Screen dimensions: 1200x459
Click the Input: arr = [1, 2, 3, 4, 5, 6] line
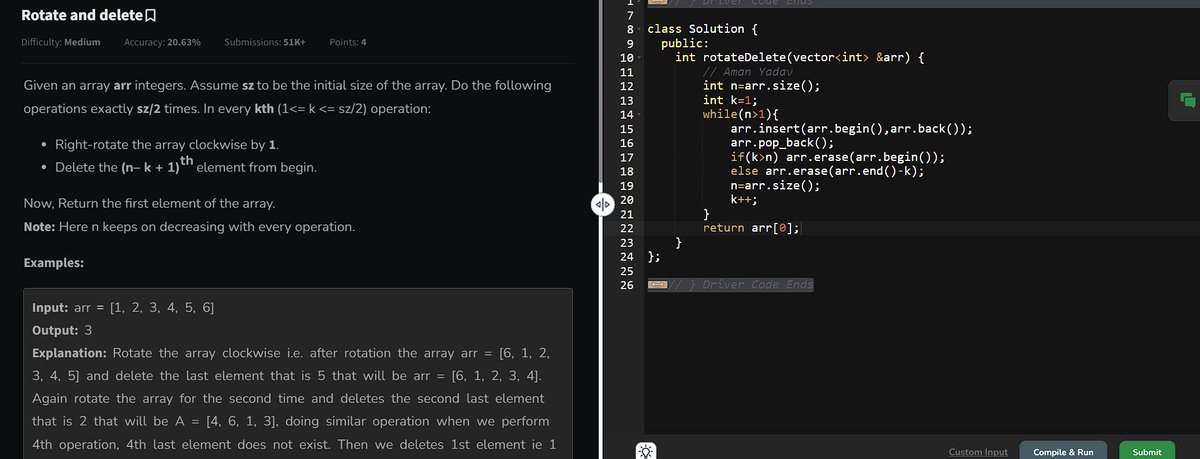123,306
